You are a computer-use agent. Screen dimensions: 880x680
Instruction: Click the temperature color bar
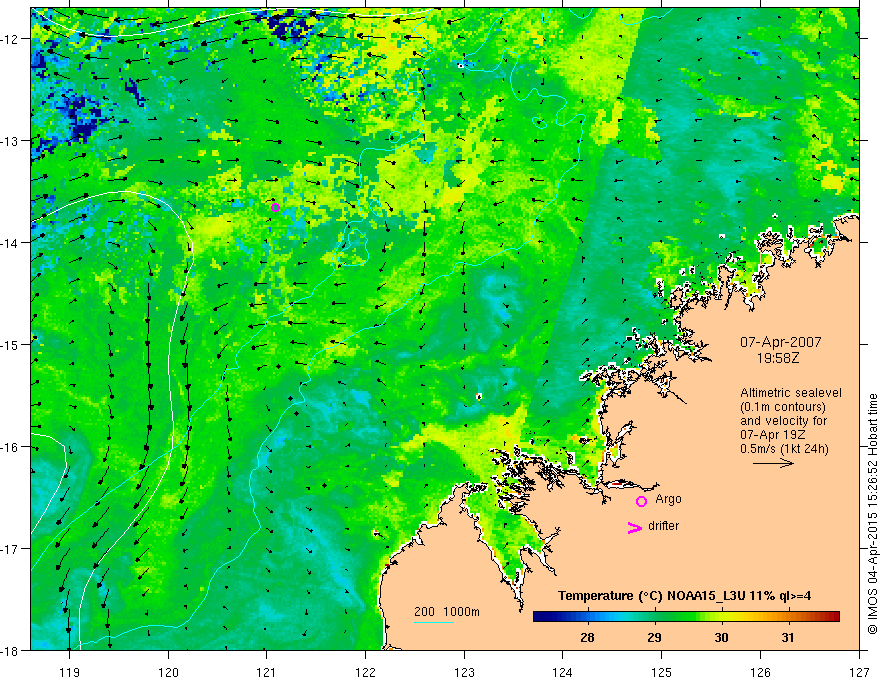pos(686,616)
